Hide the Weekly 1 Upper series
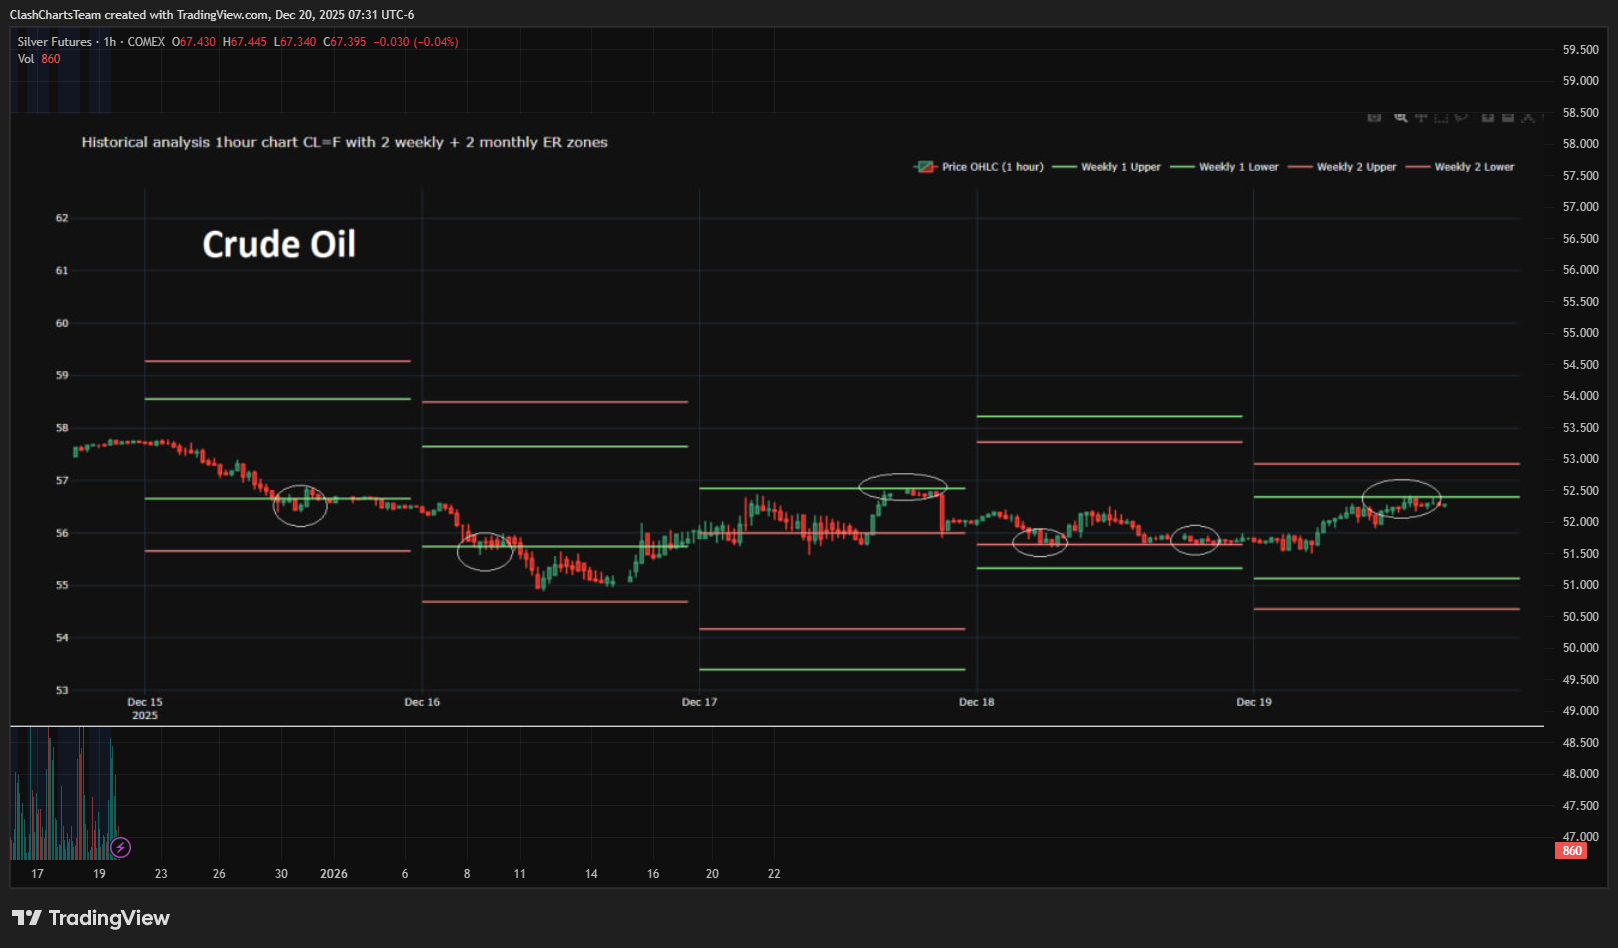 pos(1107,167)
